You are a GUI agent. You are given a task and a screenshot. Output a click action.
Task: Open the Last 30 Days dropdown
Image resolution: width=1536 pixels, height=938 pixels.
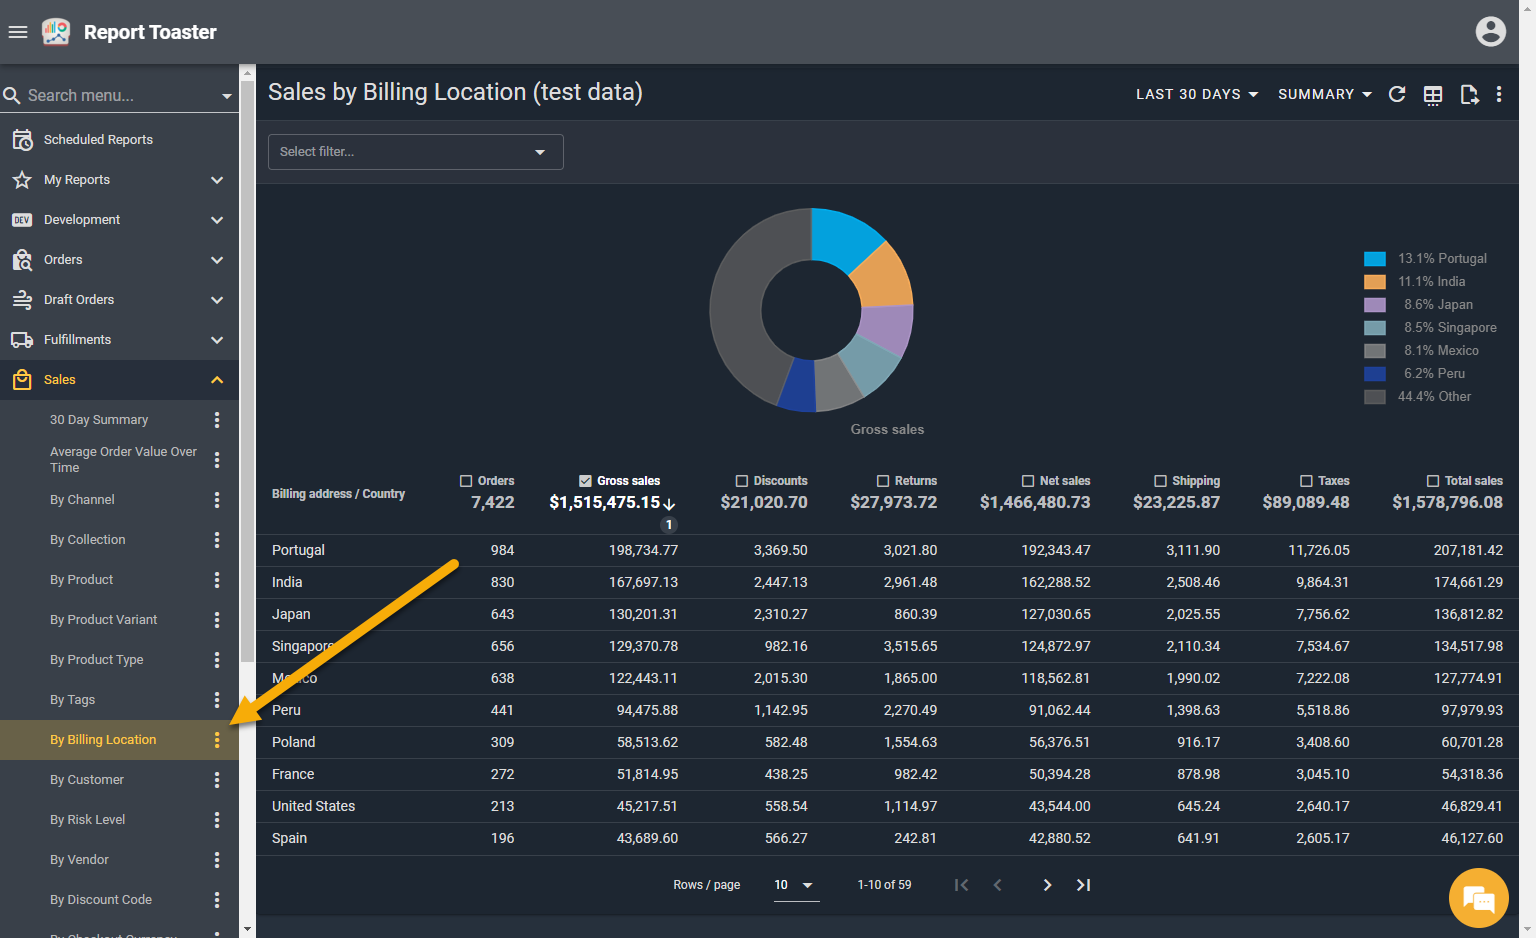(x=1196, y=94)
